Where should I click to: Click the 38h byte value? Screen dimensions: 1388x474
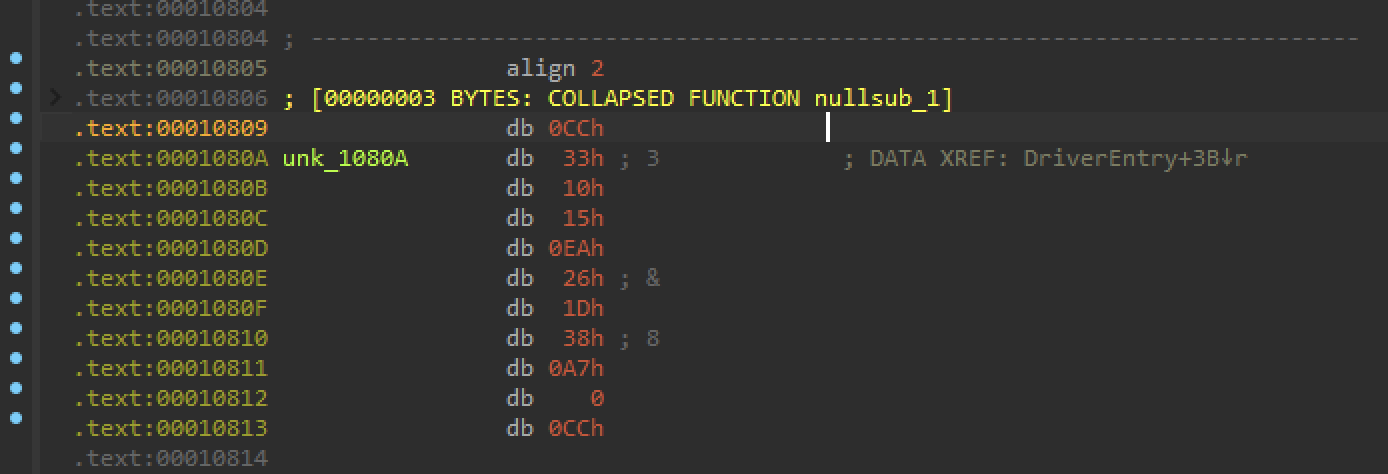pos(583,338)
